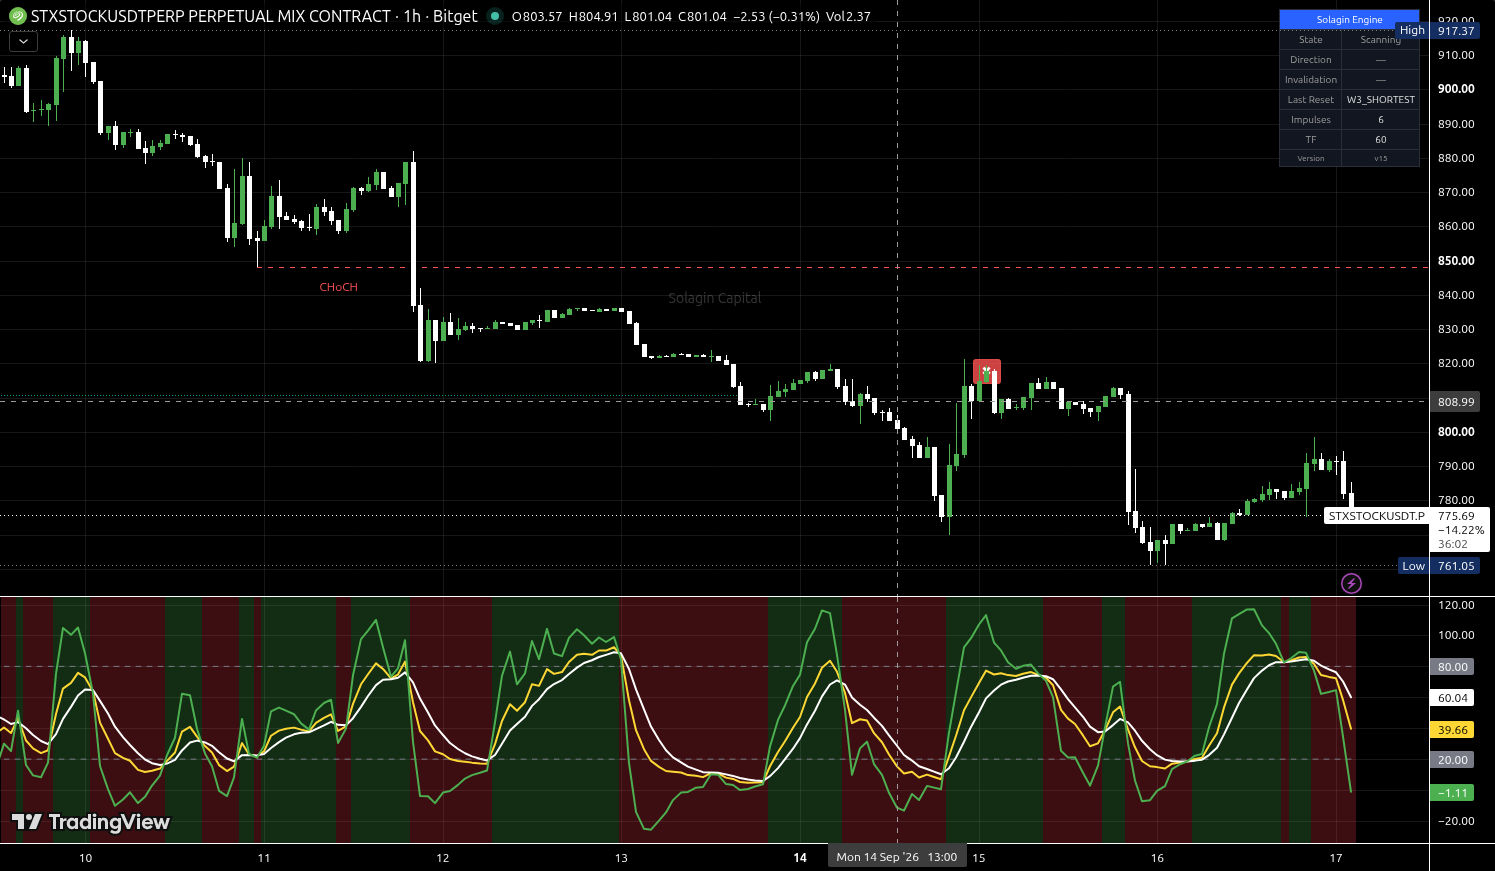Click the 917.37 high price label

coord(1456,31)
